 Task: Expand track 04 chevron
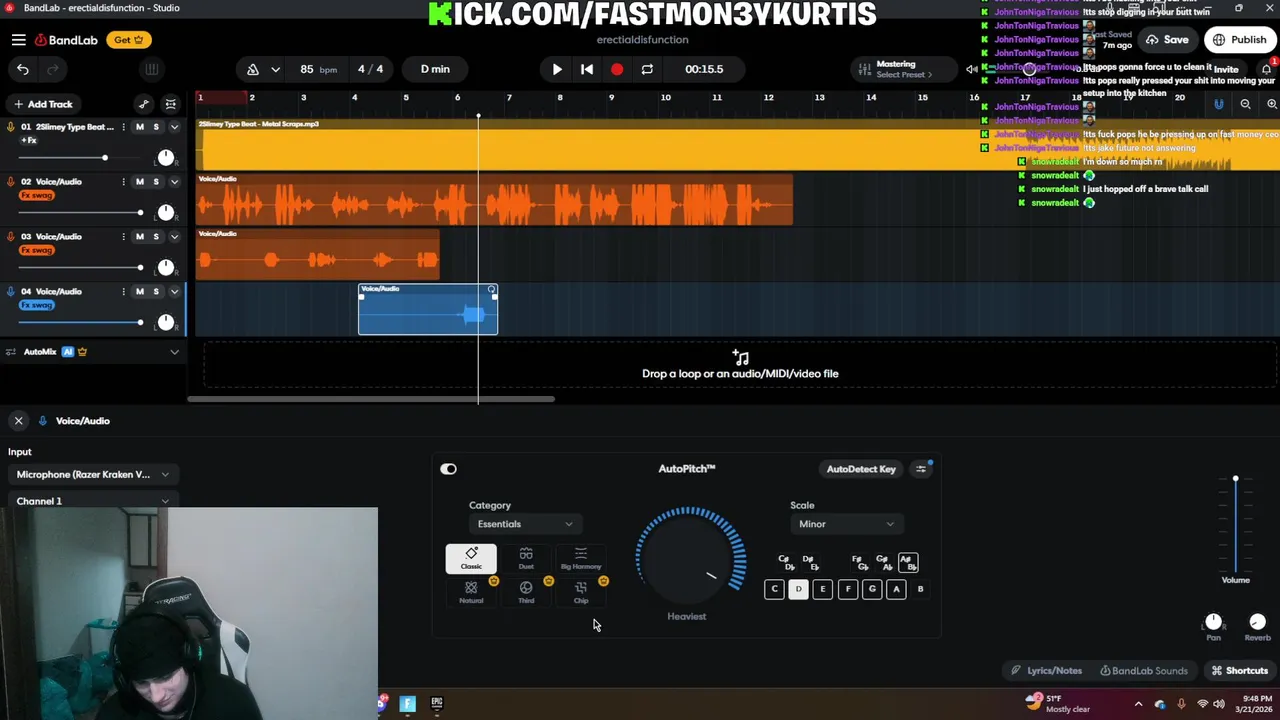click(x=174, y=292)
